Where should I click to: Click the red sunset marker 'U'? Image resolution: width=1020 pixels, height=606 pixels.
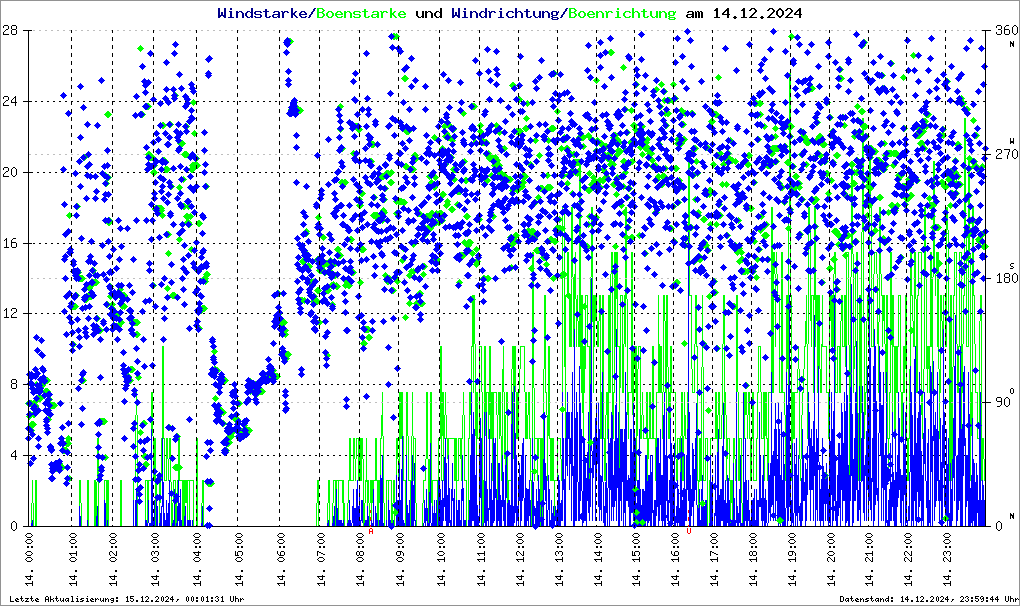[x=689, y=531]
